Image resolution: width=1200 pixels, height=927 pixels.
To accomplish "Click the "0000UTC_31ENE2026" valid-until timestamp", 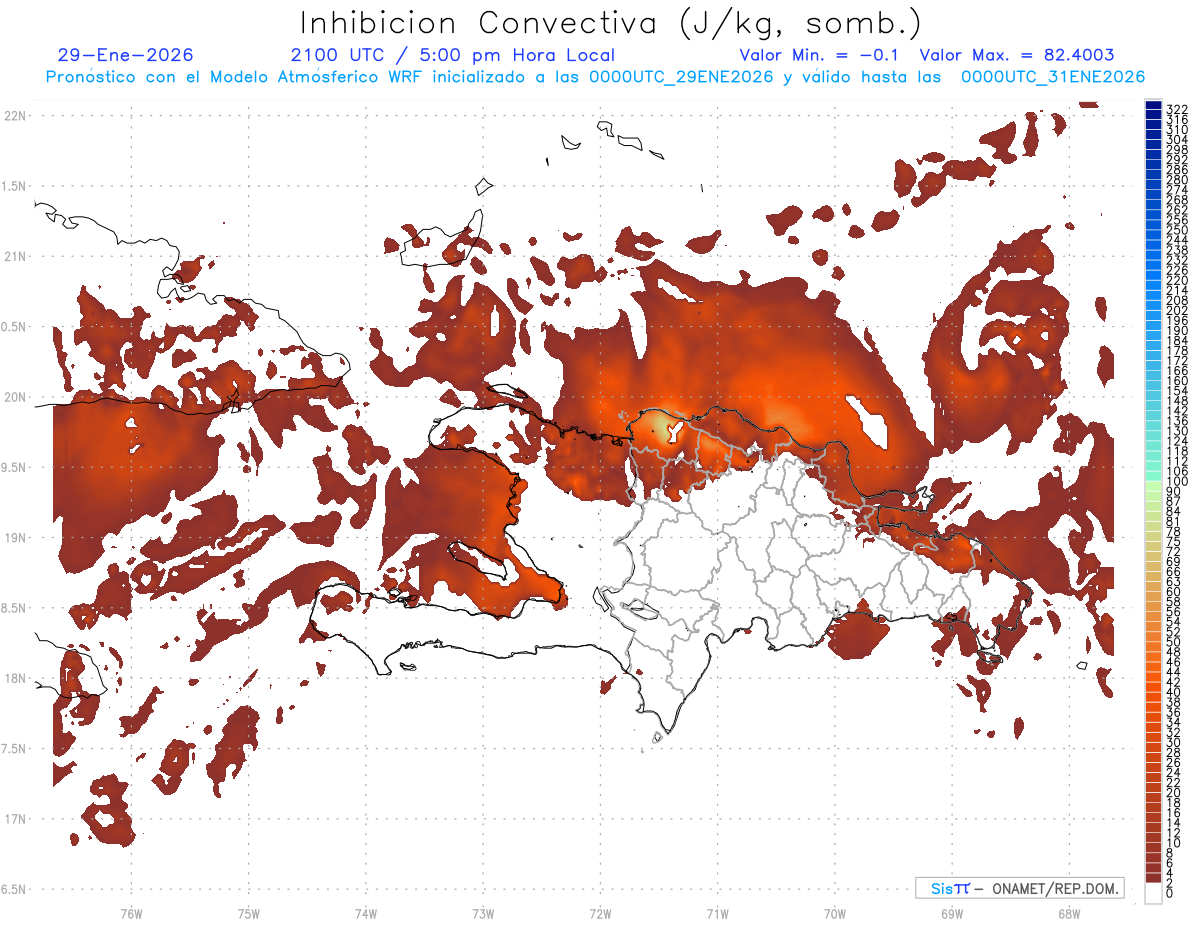I will (x=1053, y=77).
